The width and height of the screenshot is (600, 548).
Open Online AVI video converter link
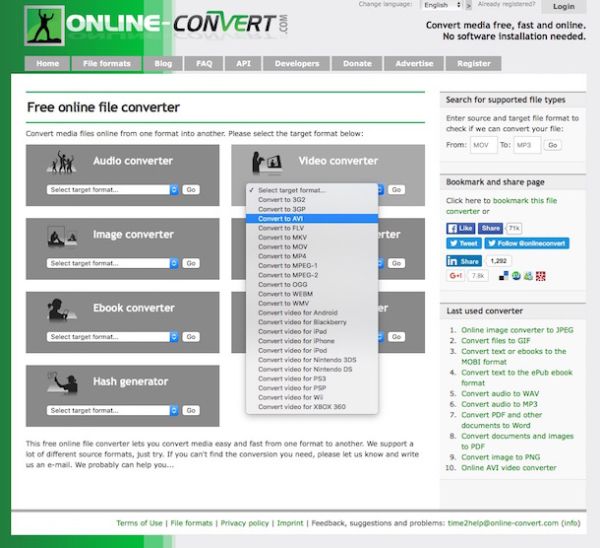[509, 468]
